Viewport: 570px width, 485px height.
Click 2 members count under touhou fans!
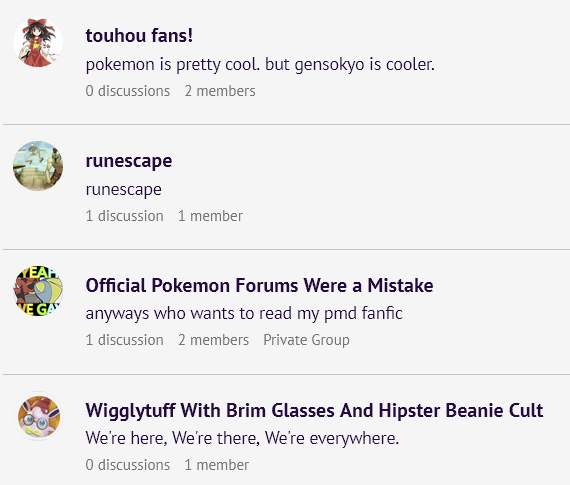220,91
